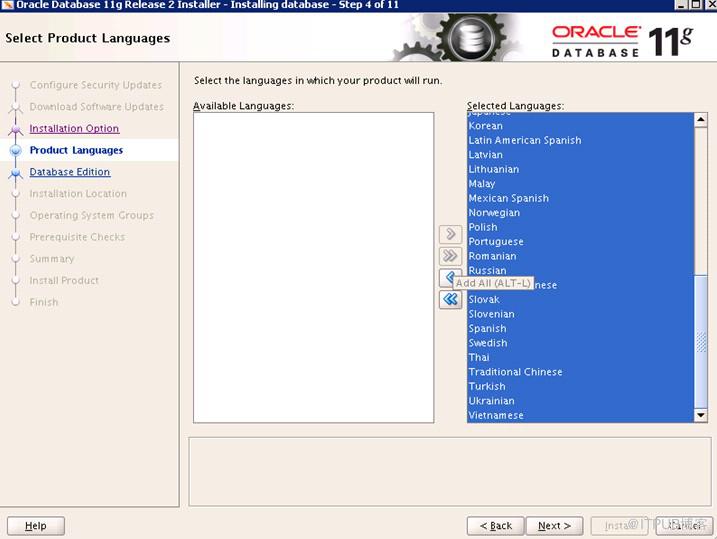The image size is (717, 539).
Task: Click inside the empty Available Languages list box
Action: 314,267
